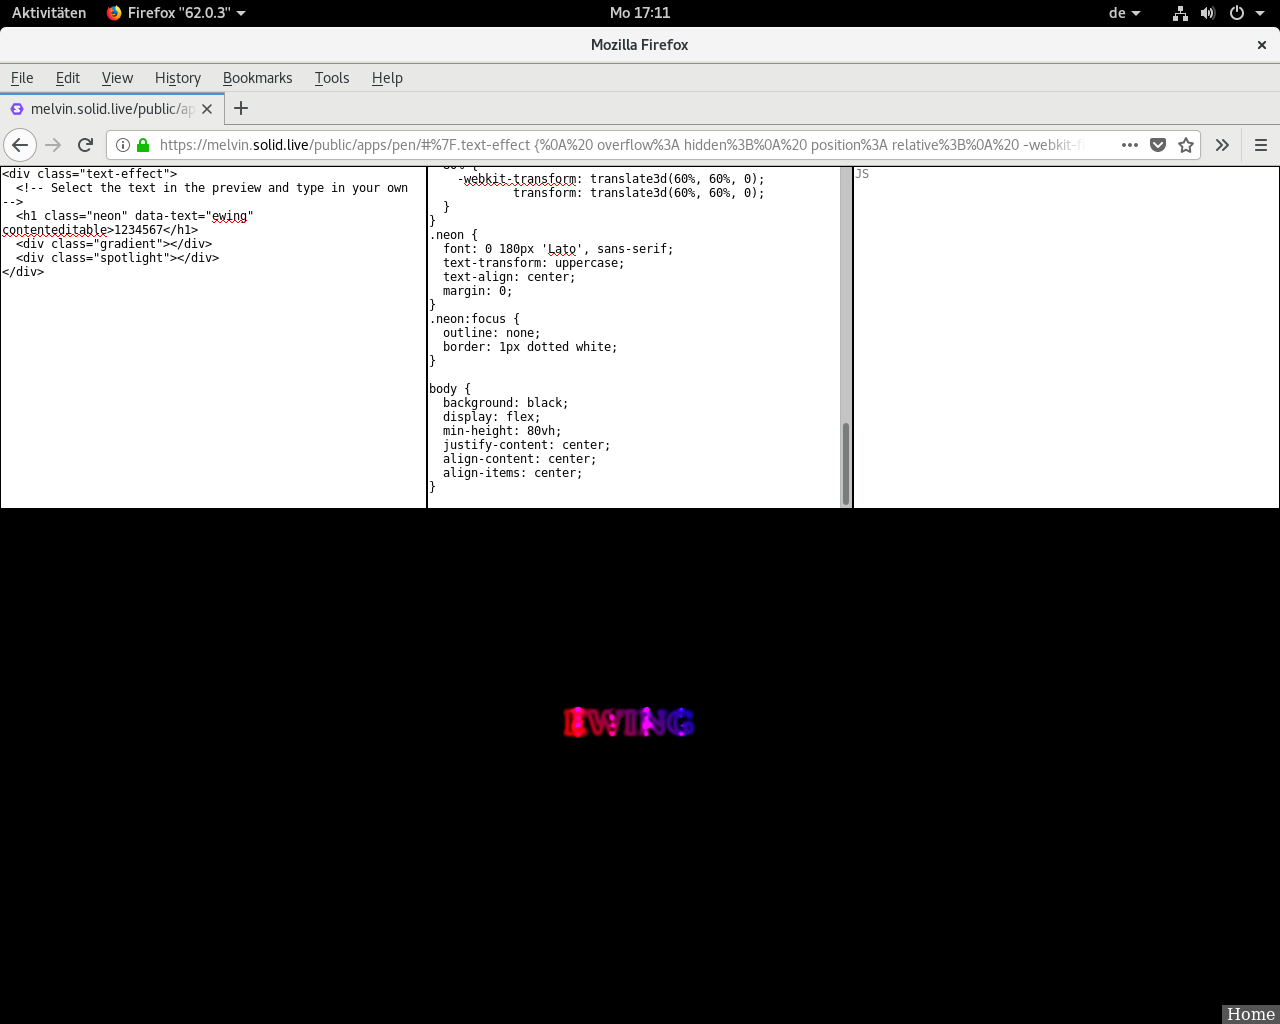Expand the toolbar overflow chevron
Screen dimensions: 1280x1024
coord(1222,145)
